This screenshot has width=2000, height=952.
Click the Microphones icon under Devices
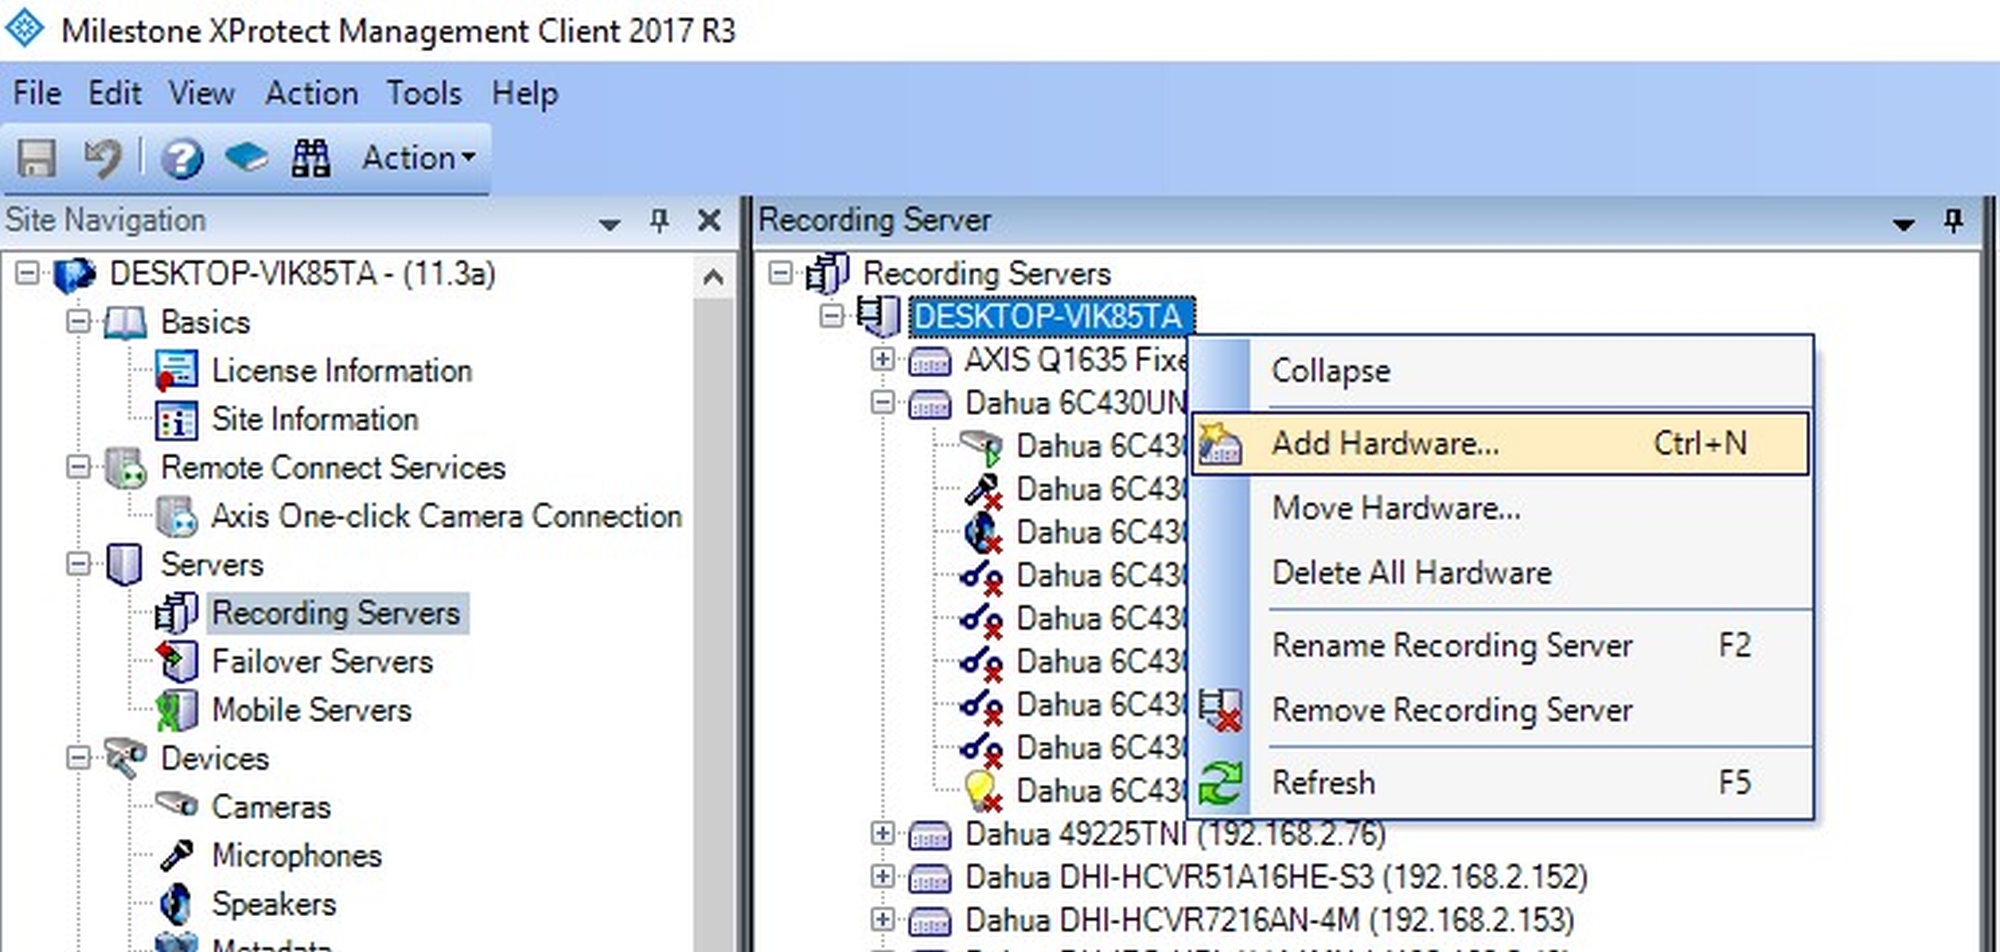pyautogui.click(x=176, y=855)
